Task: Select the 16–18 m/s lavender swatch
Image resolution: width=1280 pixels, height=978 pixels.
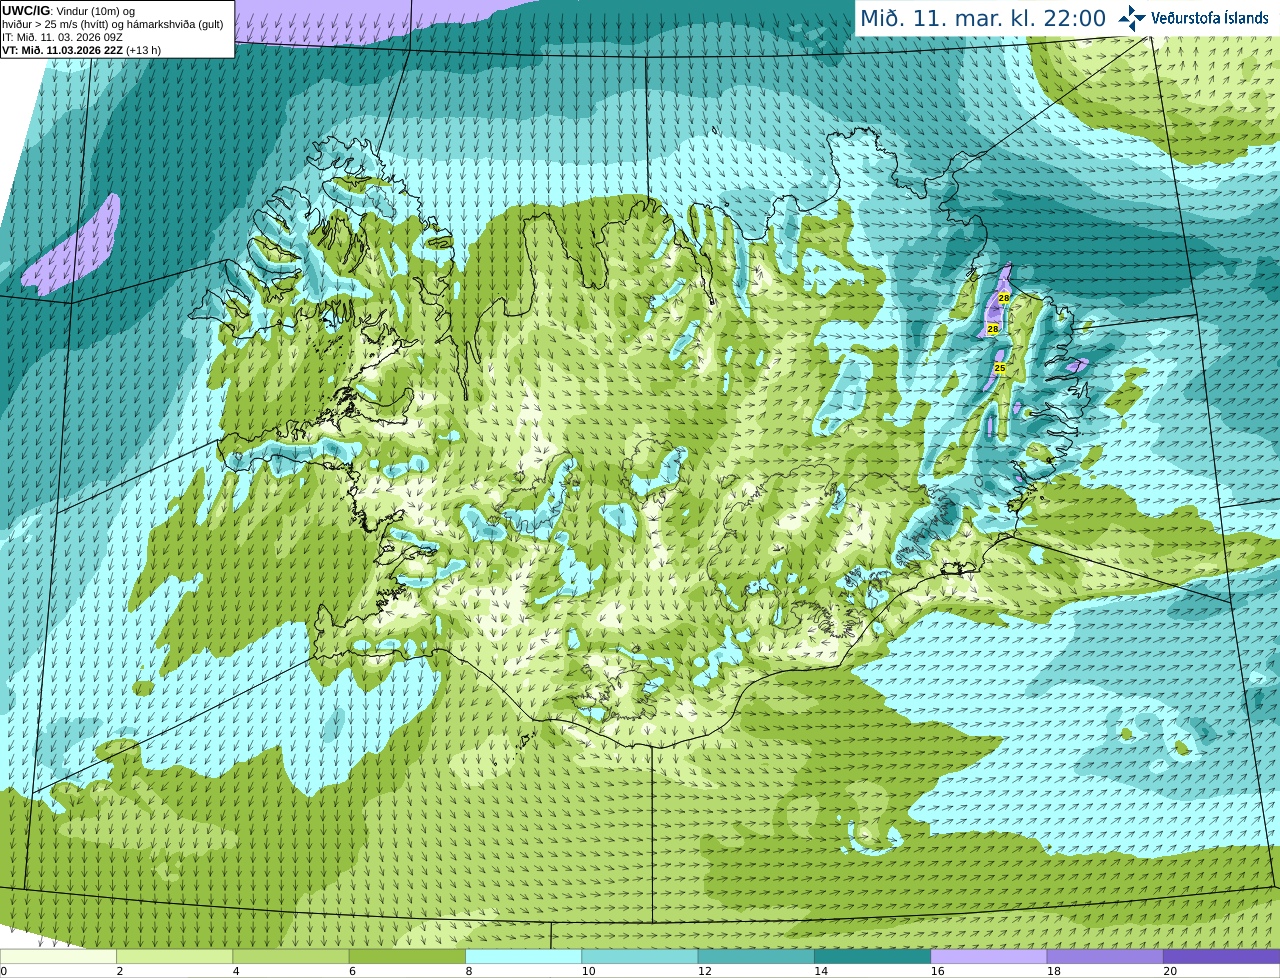Action: 989,956
